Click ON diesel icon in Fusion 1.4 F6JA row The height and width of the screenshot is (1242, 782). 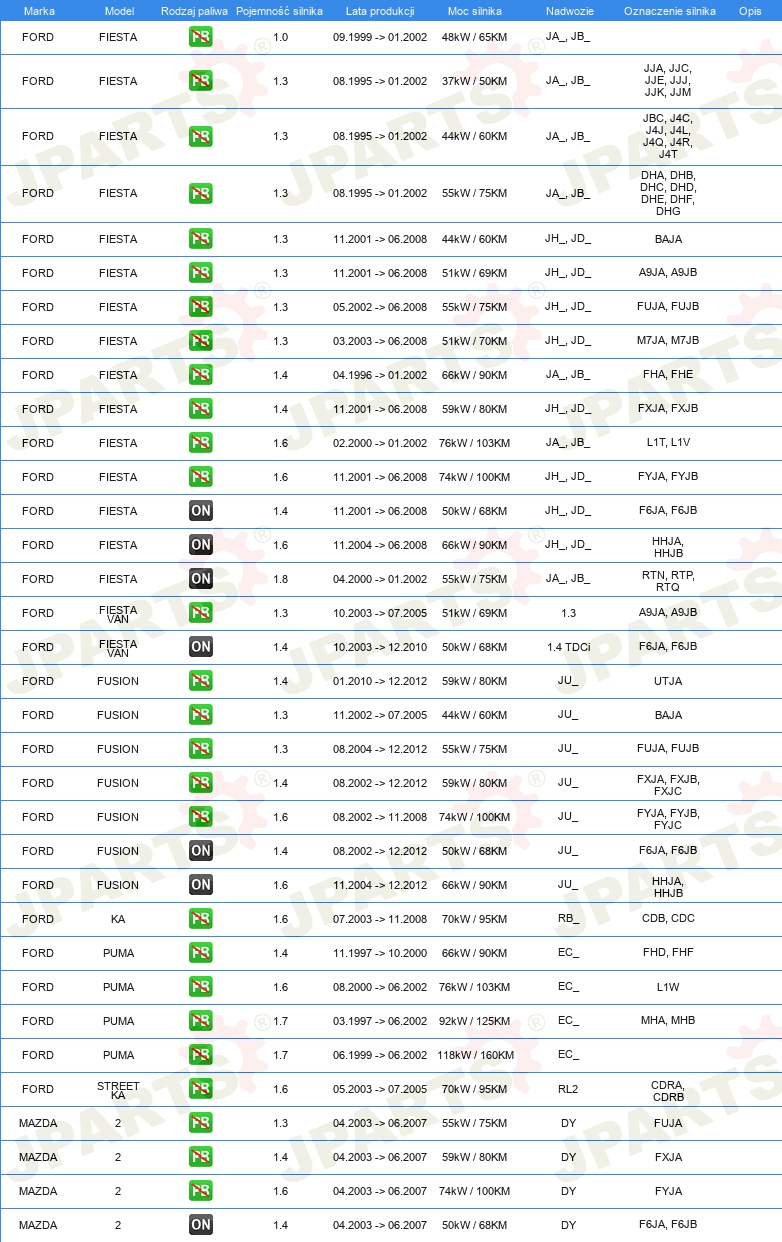pos(201,851)
